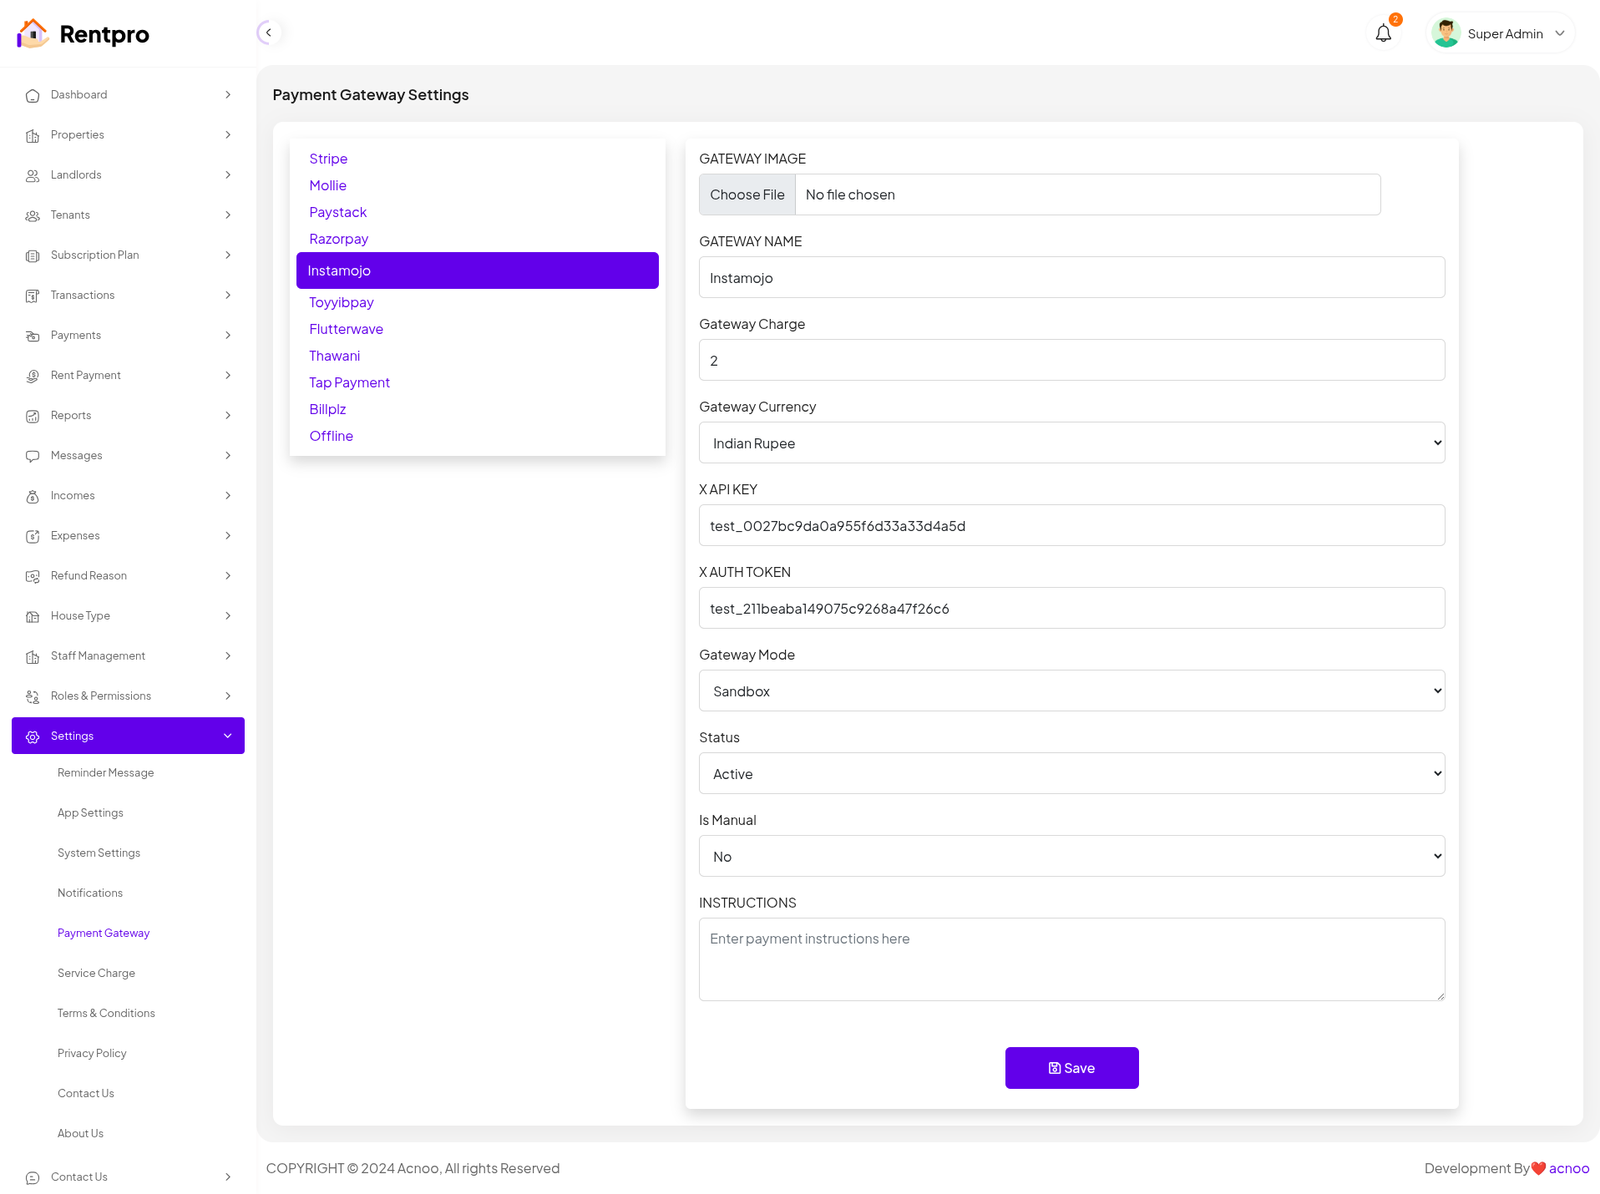Select the Stripe gateway tab
This screenshot has height=1194, width=1600.
(328, 159)
